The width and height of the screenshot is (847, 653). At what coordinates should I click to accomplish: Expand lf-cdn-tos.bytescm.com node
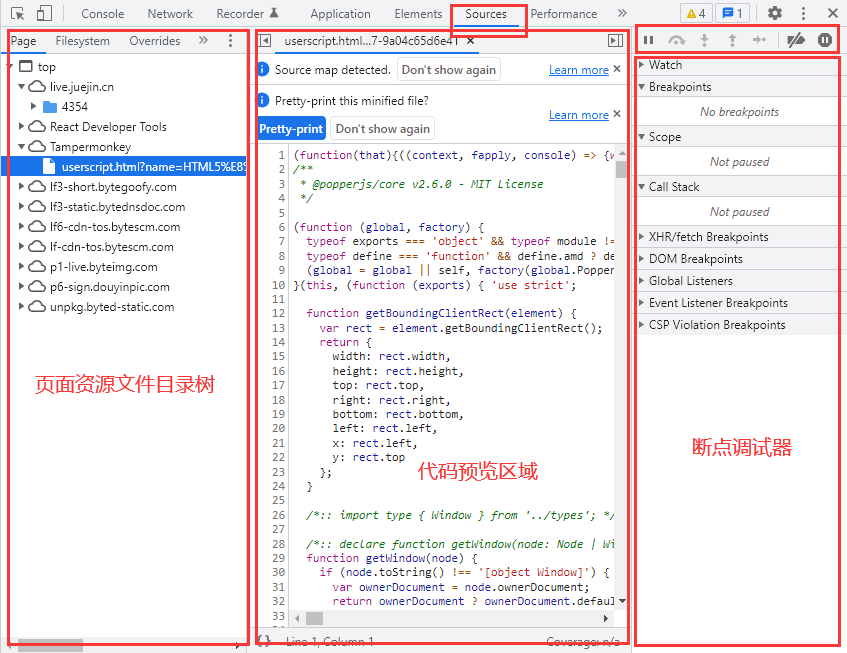[22, 246]
